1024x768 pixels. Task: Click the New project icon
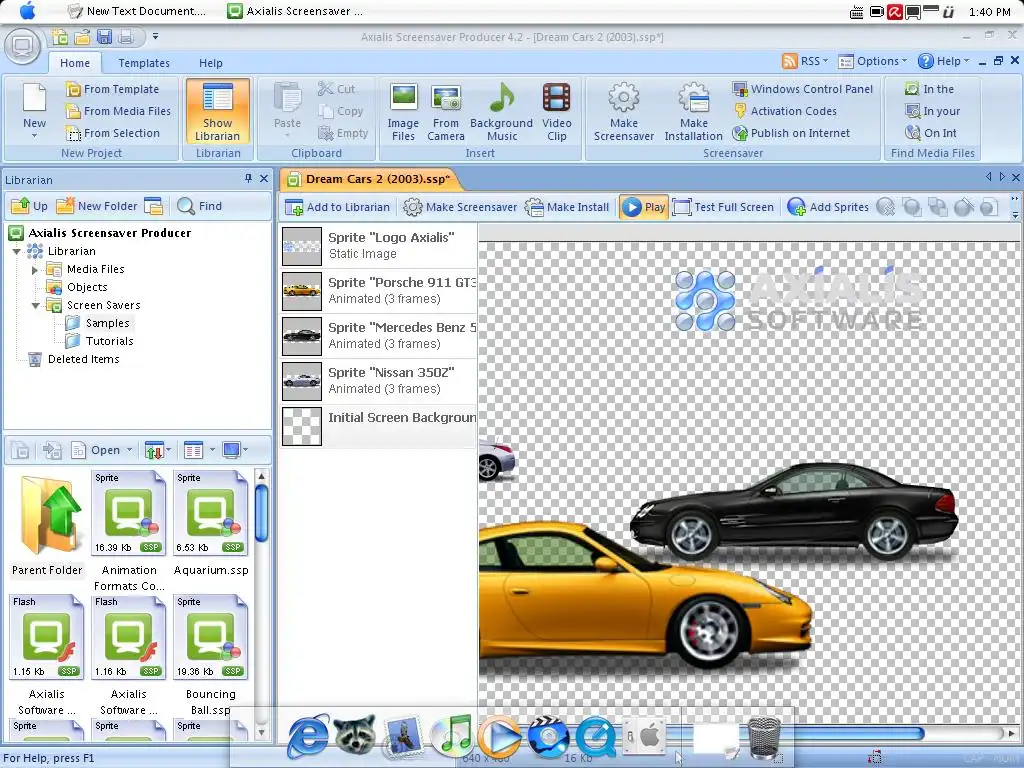(x=34, y=110)
